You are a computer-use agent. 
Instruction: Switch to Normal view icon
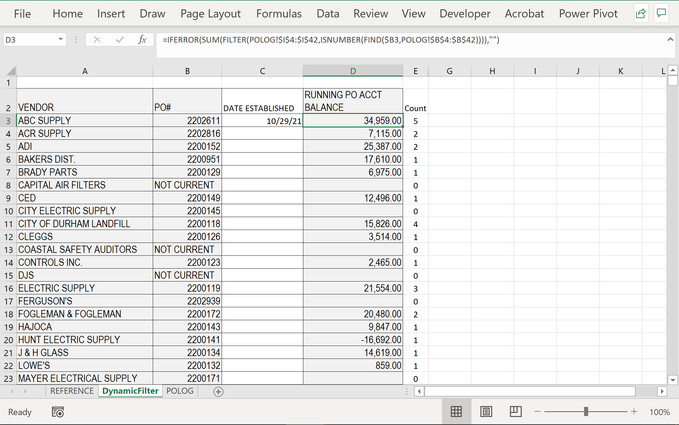pos(456,412)
